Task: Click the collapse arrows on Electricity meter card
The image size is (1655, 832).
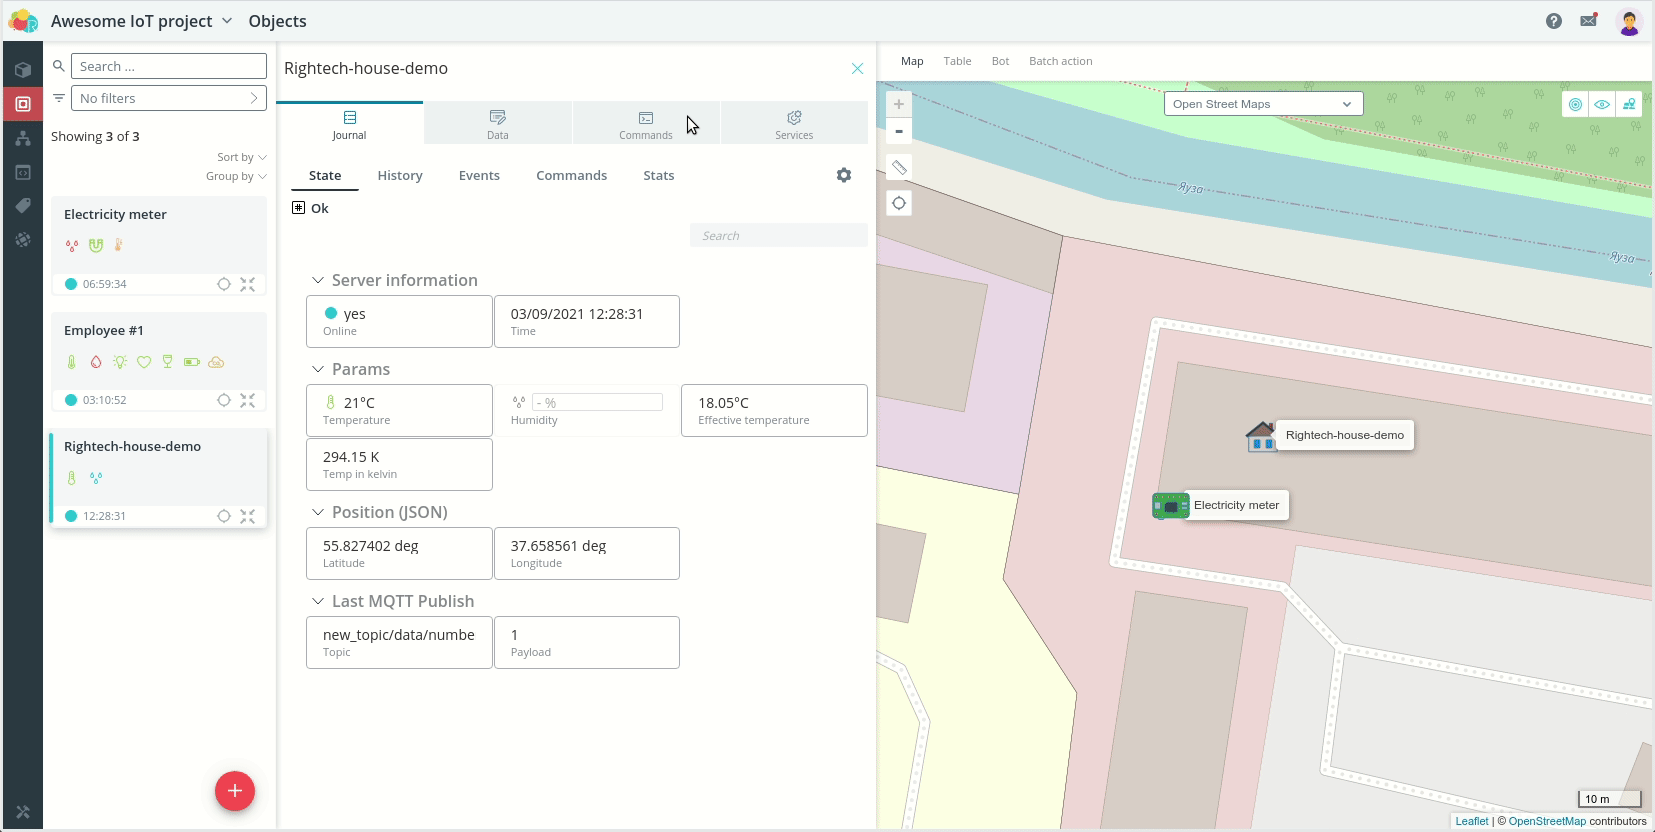Action: [x=248, y=284]
